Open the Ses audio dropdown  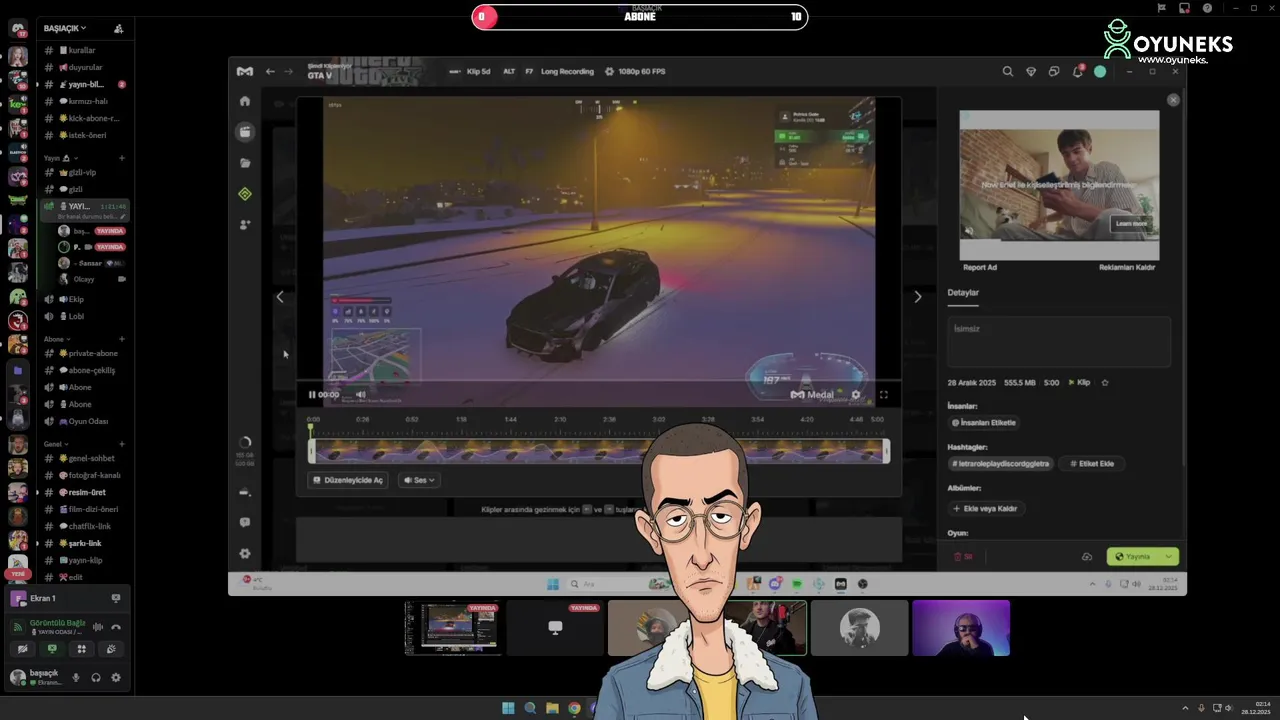[419, 480]
